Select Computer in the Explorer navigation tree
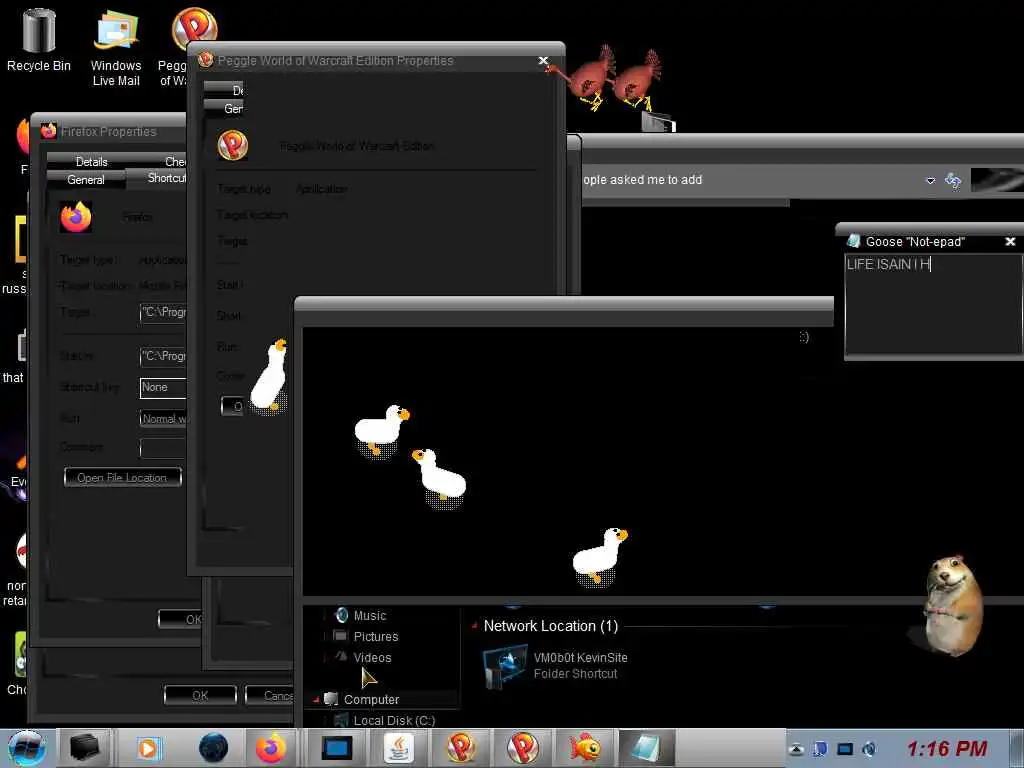Screen dimensions: 1024x768 coord(371,699)
